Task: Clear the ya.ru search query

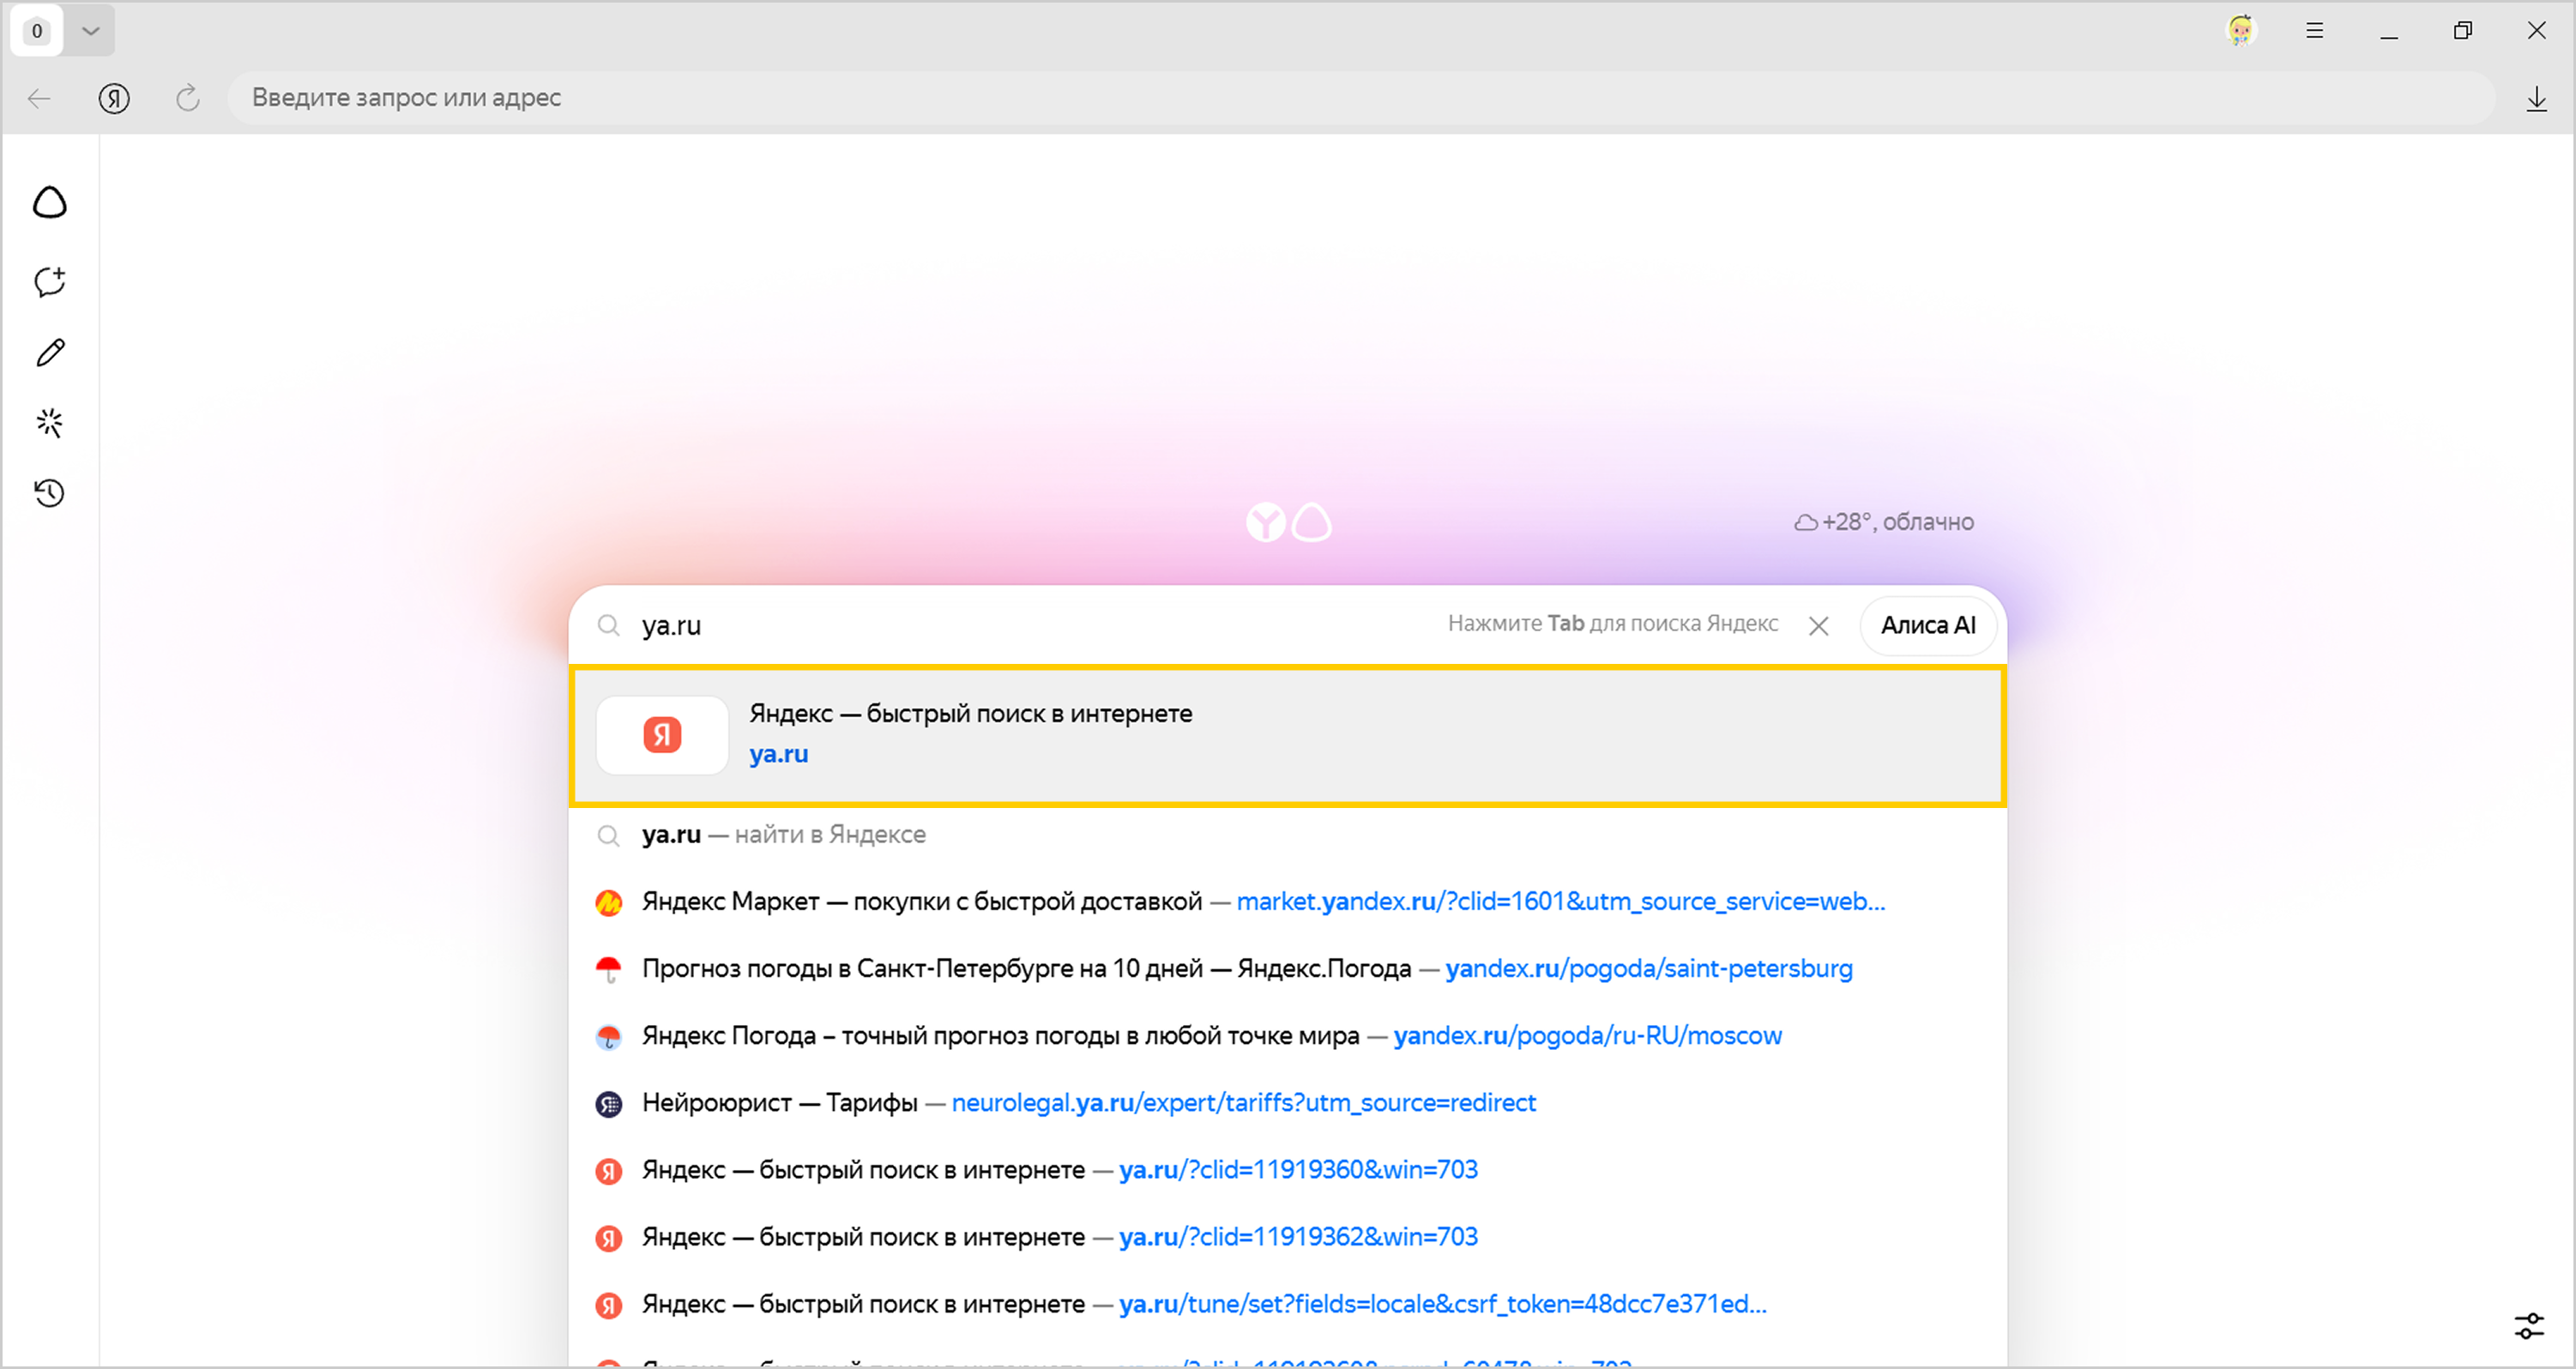Action: [x=1819, y=626]
